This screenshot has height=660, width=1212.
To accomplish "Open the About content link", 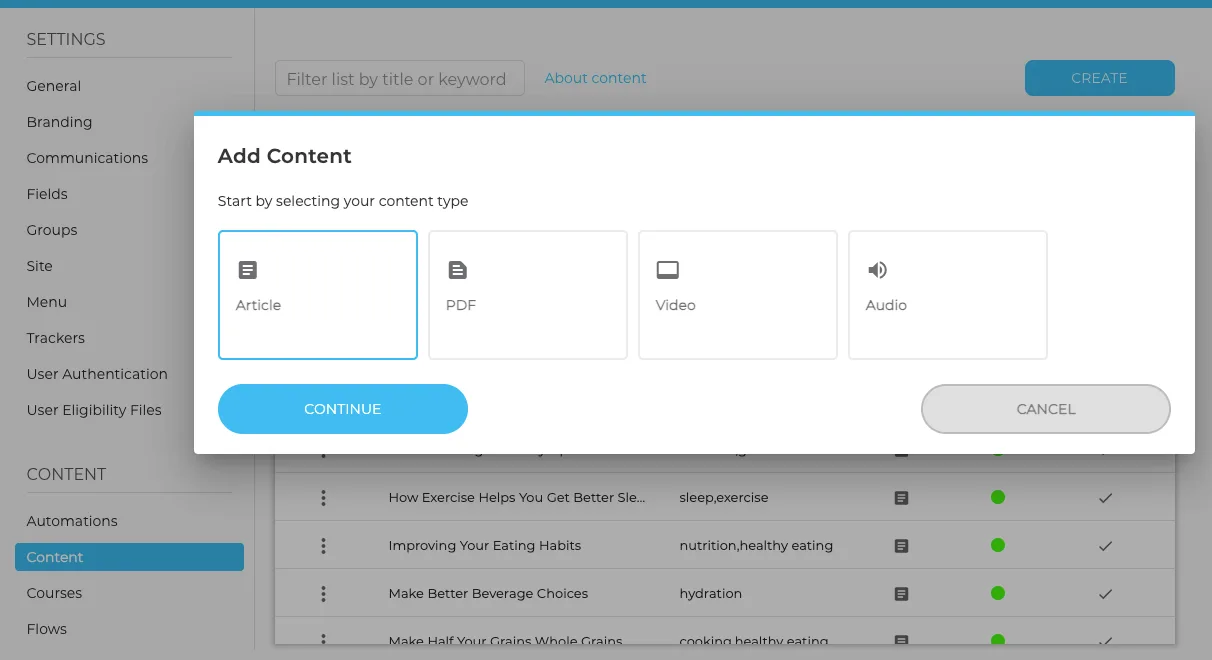I will point(595,77).
